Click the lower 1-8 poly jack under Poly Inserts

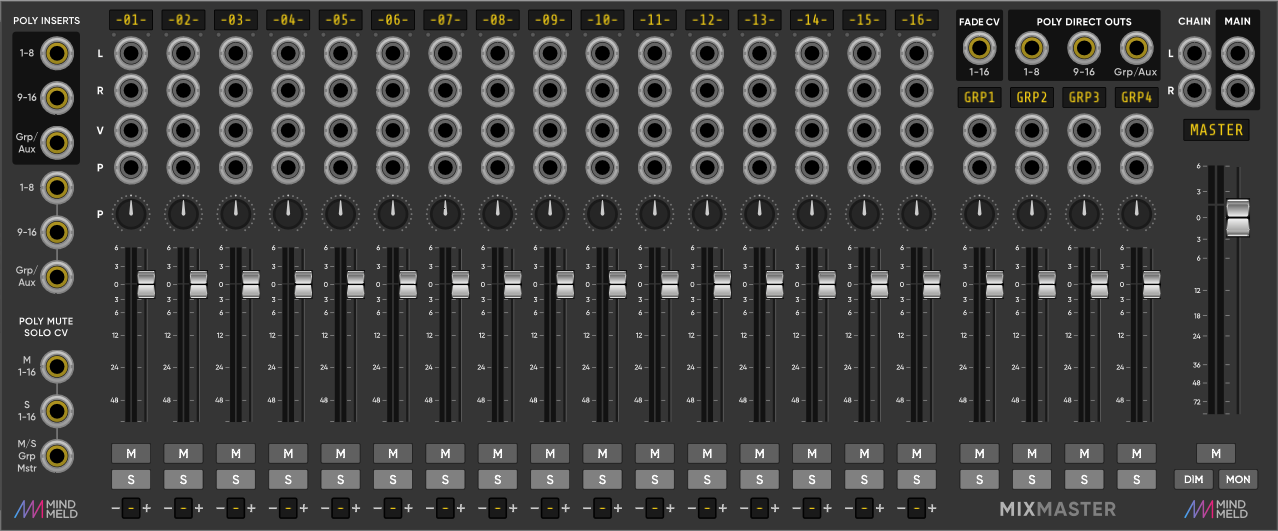[58, 188]
